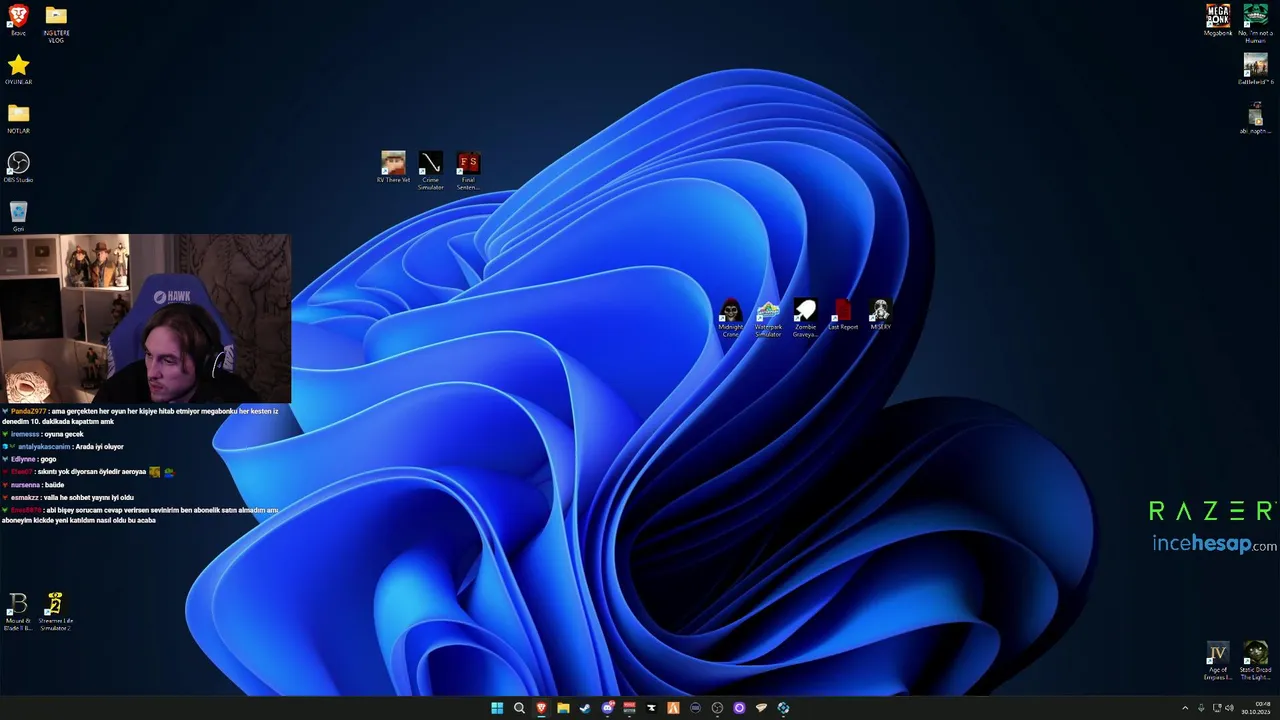Viewport: 1280px width, 720px height.
Task: Open the Windows Start menu
Action: tap(497, 708)
